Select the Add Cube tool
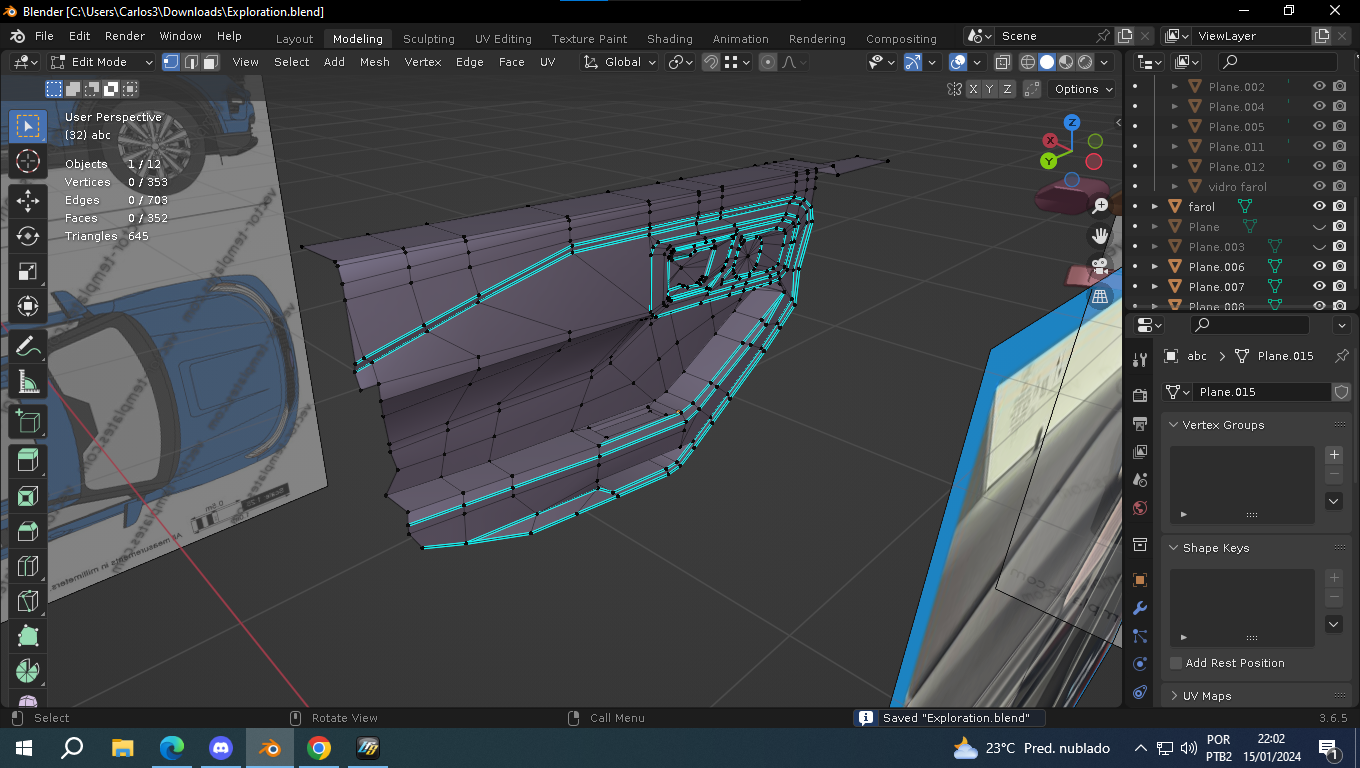Screen dimensions: 1360x768 [28, 421]
